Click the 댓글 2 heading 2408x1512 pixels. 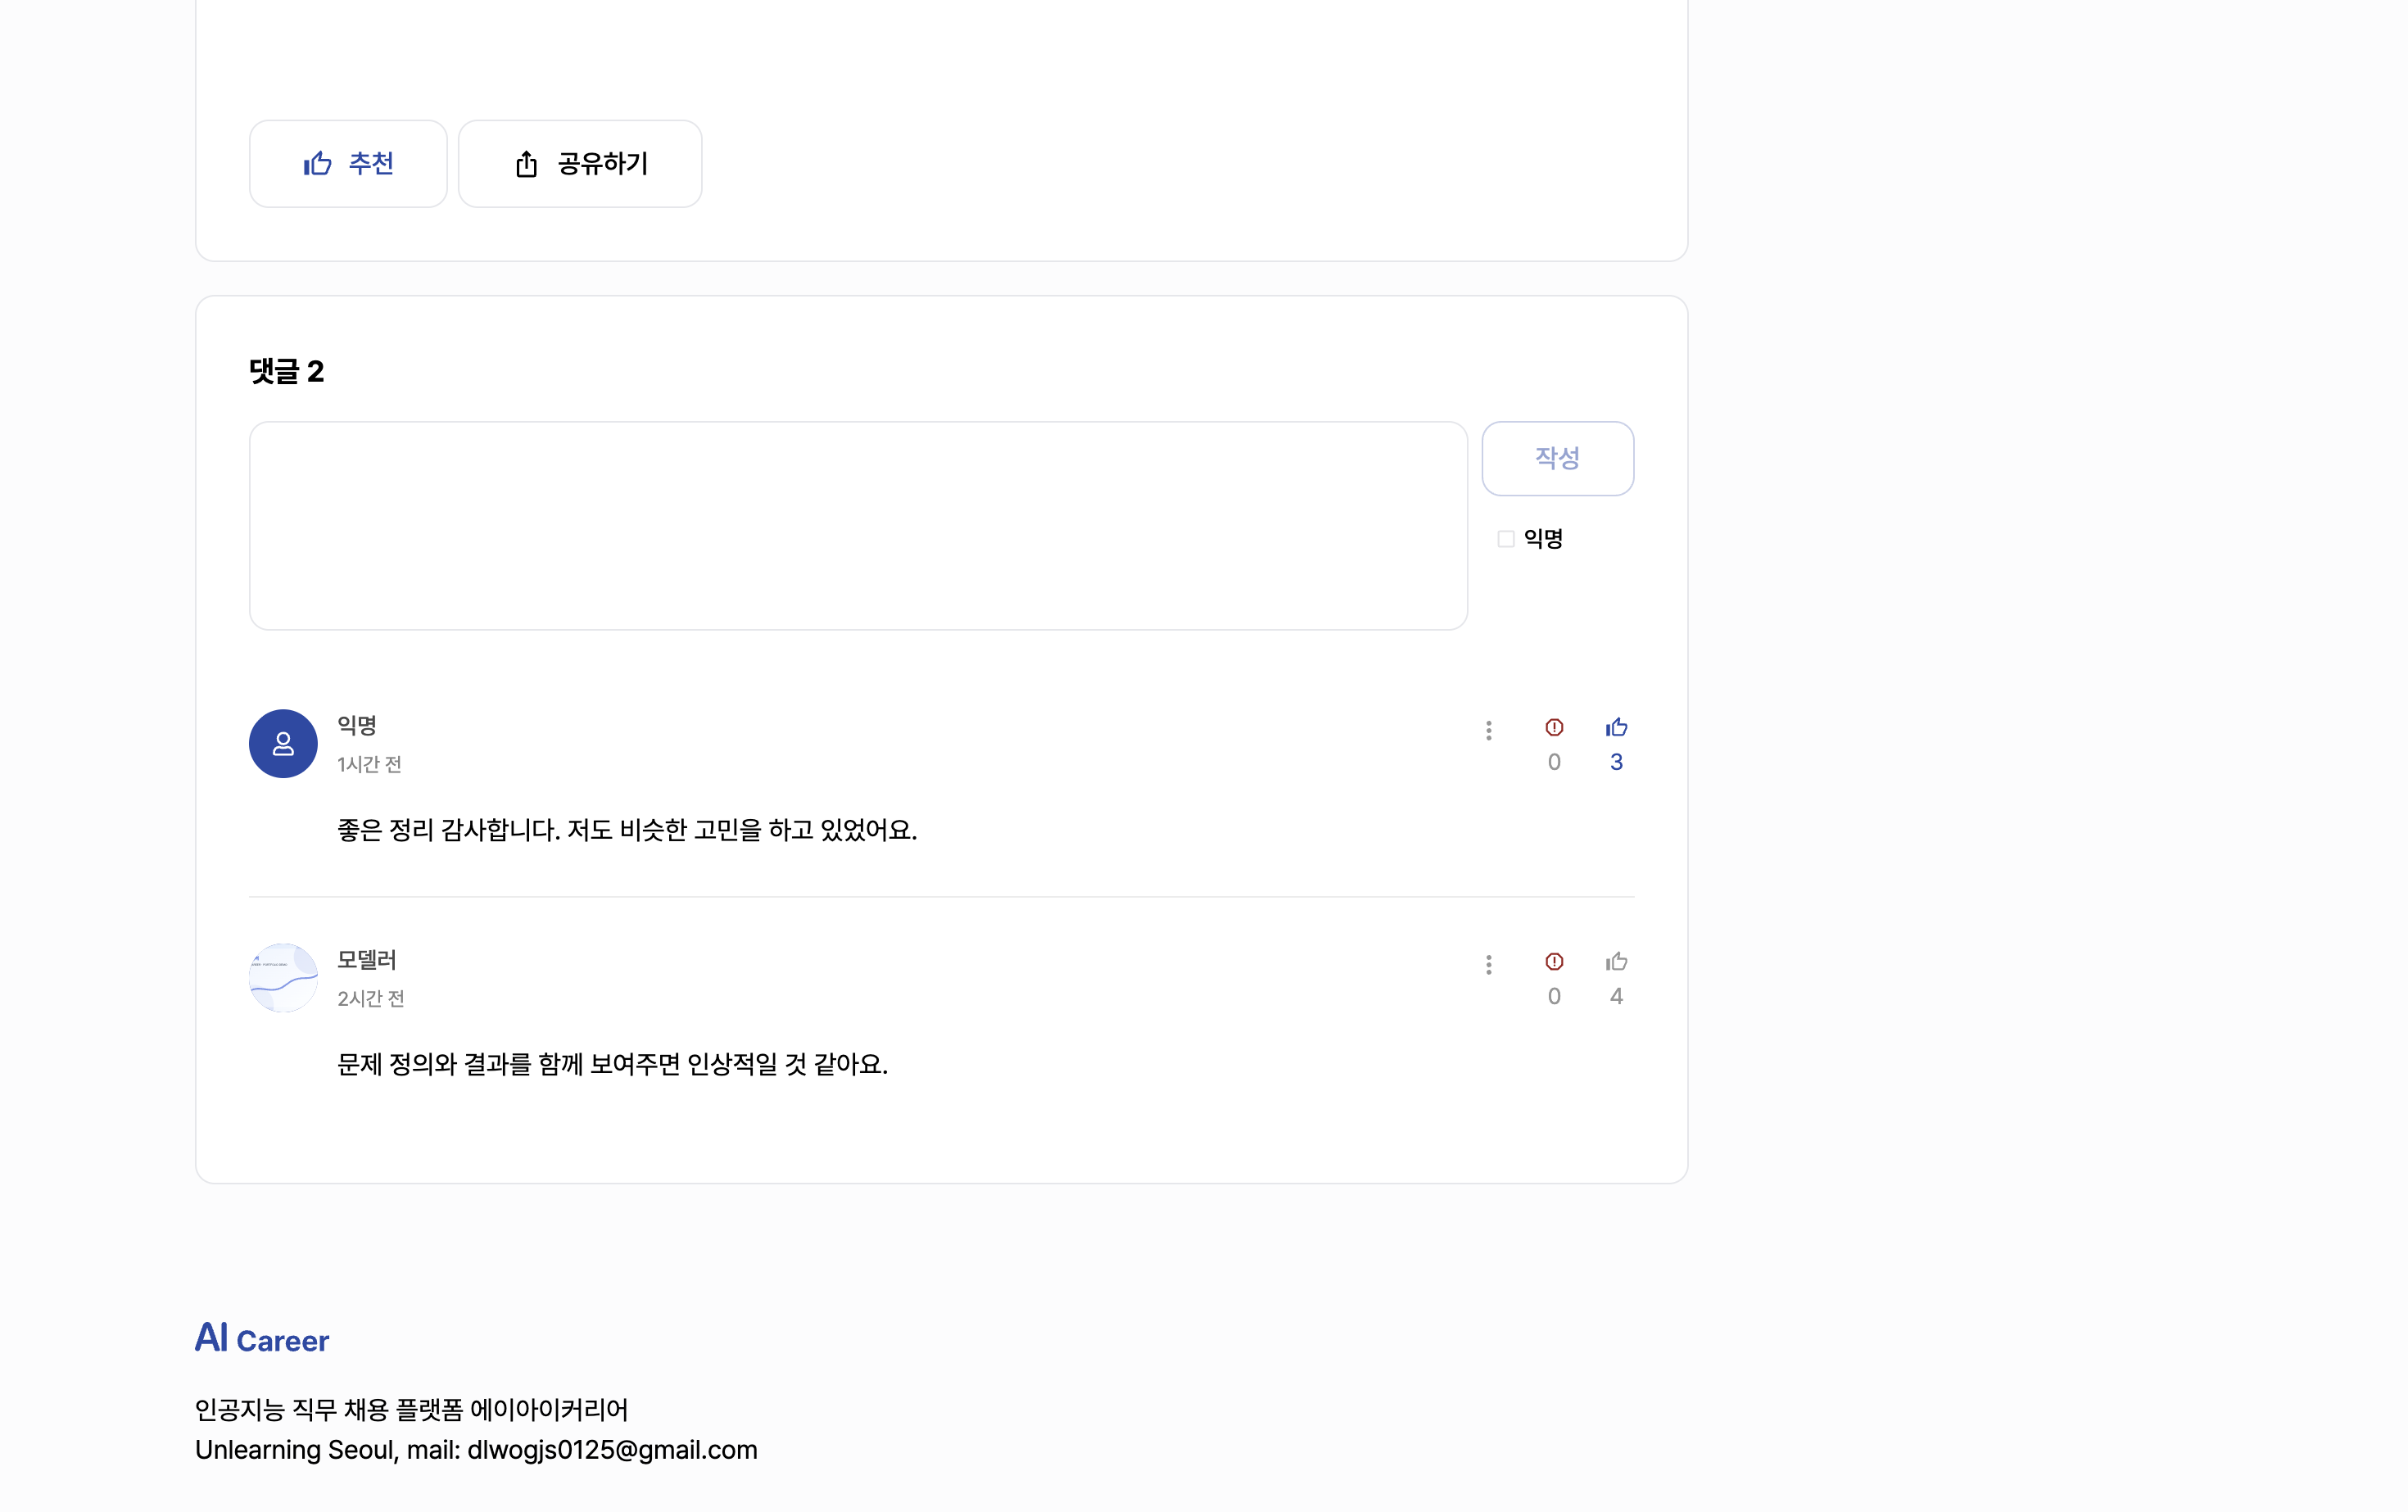[287, 372]
